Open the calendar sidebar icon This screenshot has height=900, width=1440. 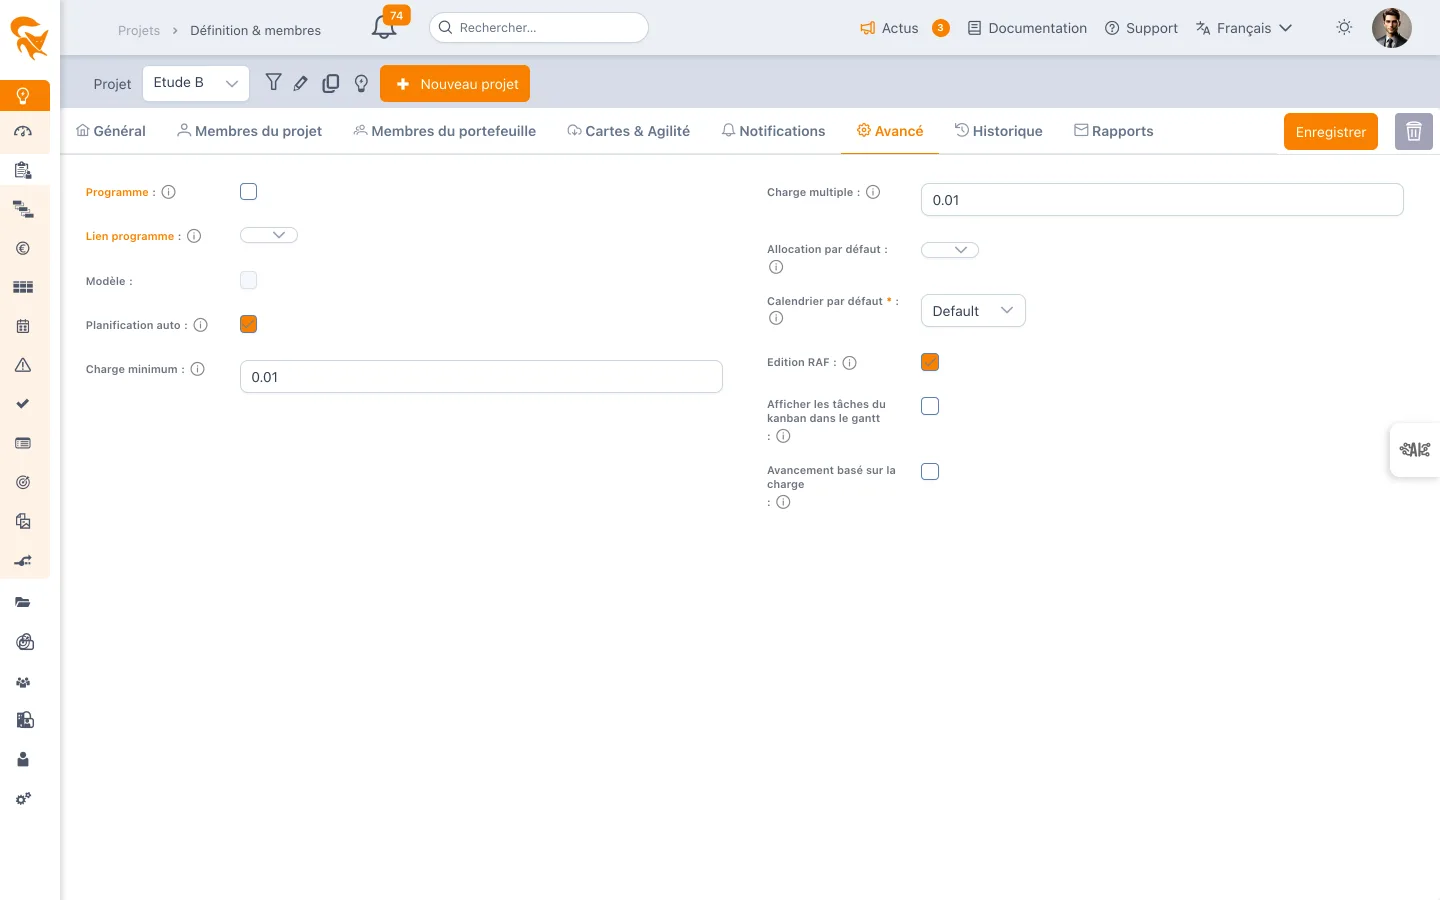point(23,326)
